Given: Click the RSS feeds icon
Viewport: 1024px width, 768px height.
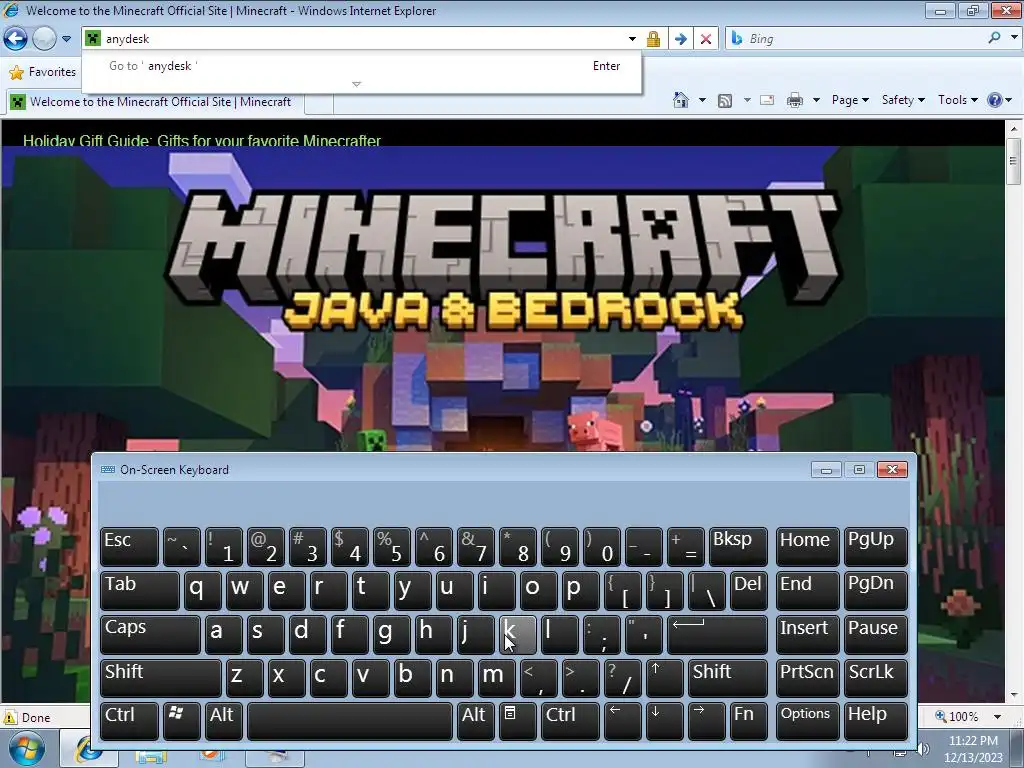Looking at the screenshot, I should (x=725, y=101).
